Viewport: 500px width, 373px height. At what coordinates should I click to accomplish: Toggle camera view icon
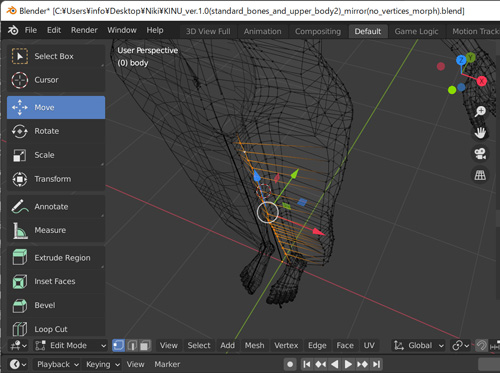(480, 154)
